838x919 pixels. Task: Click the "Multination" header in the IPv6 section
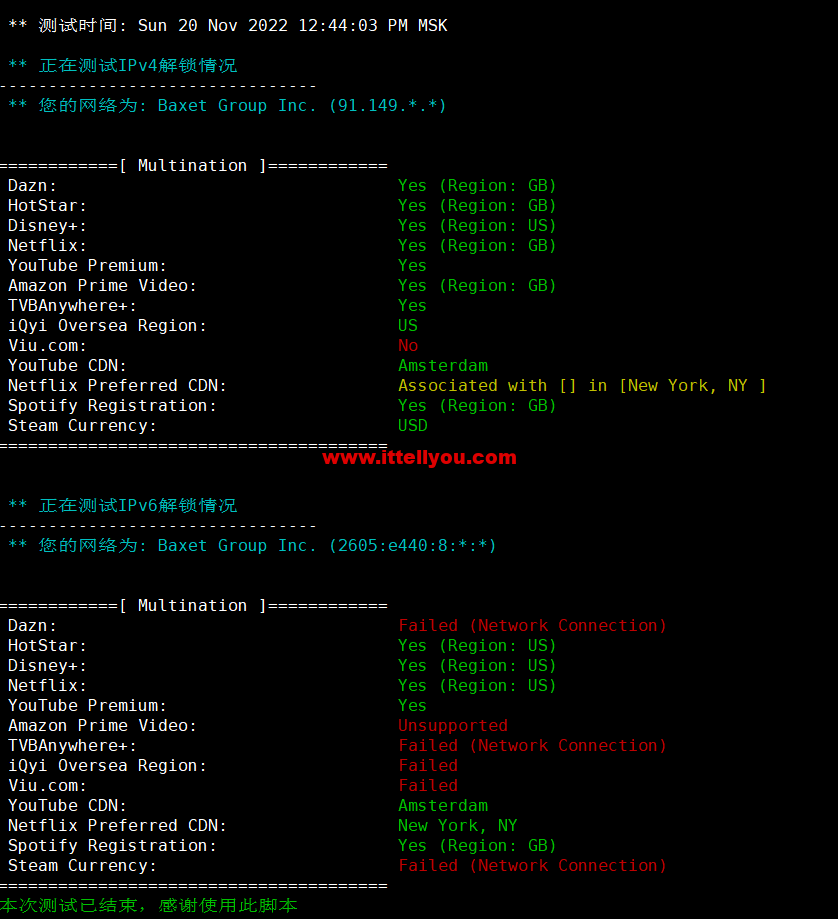pos(192,606)
